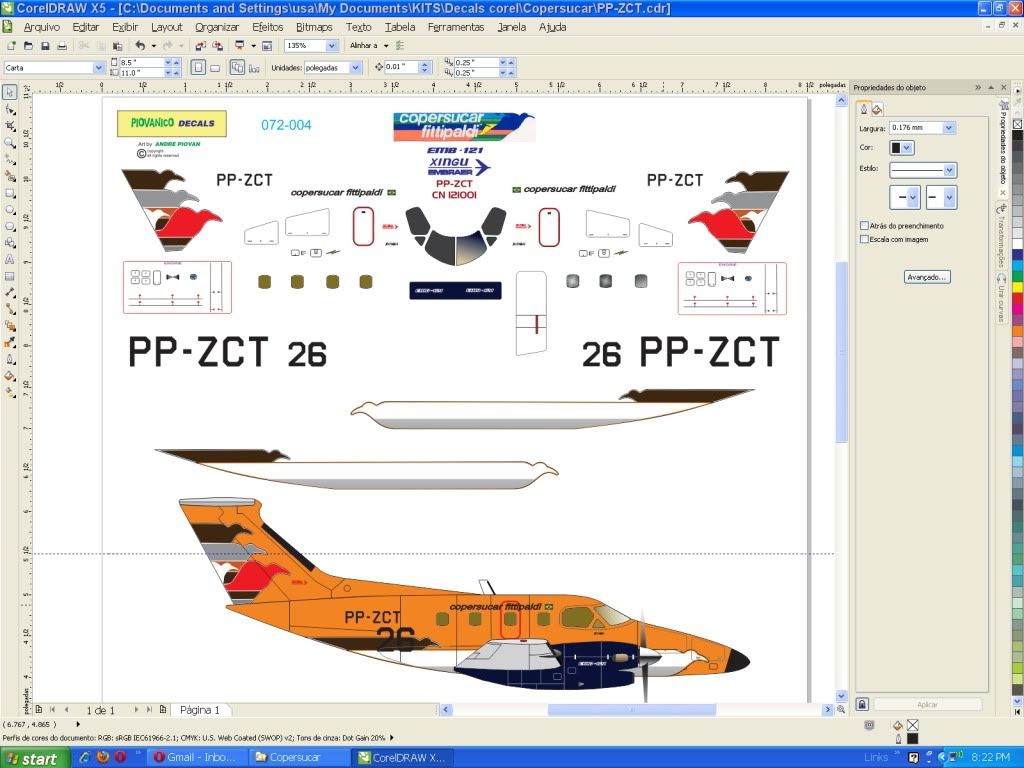Viewport: 1024px width, 768px height.
Task: Select the Fill bucket tool in the toolbox
Action: point(10,376)
